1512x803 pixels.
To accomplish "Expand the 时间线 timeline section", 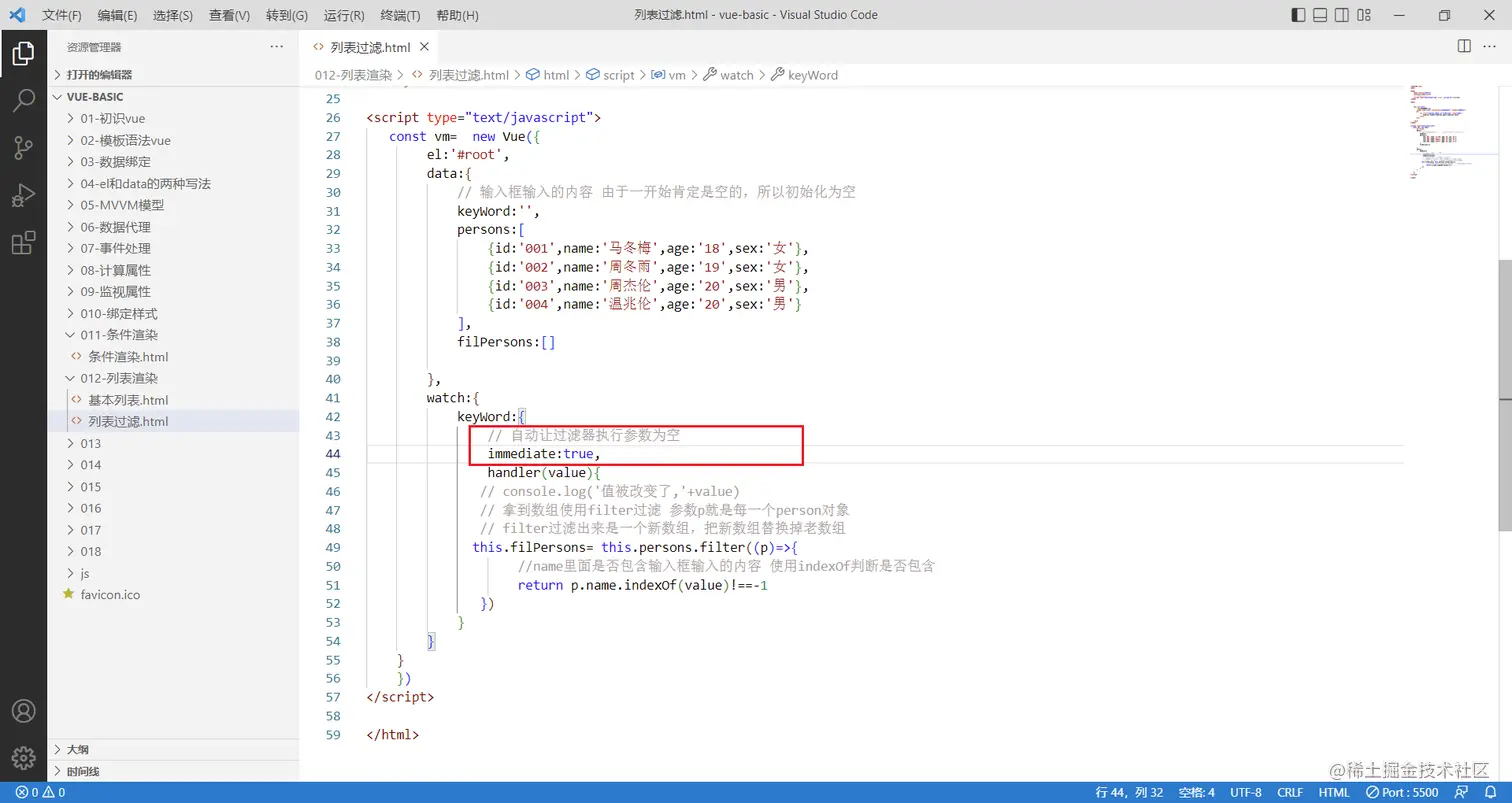I will coord(173,771).
